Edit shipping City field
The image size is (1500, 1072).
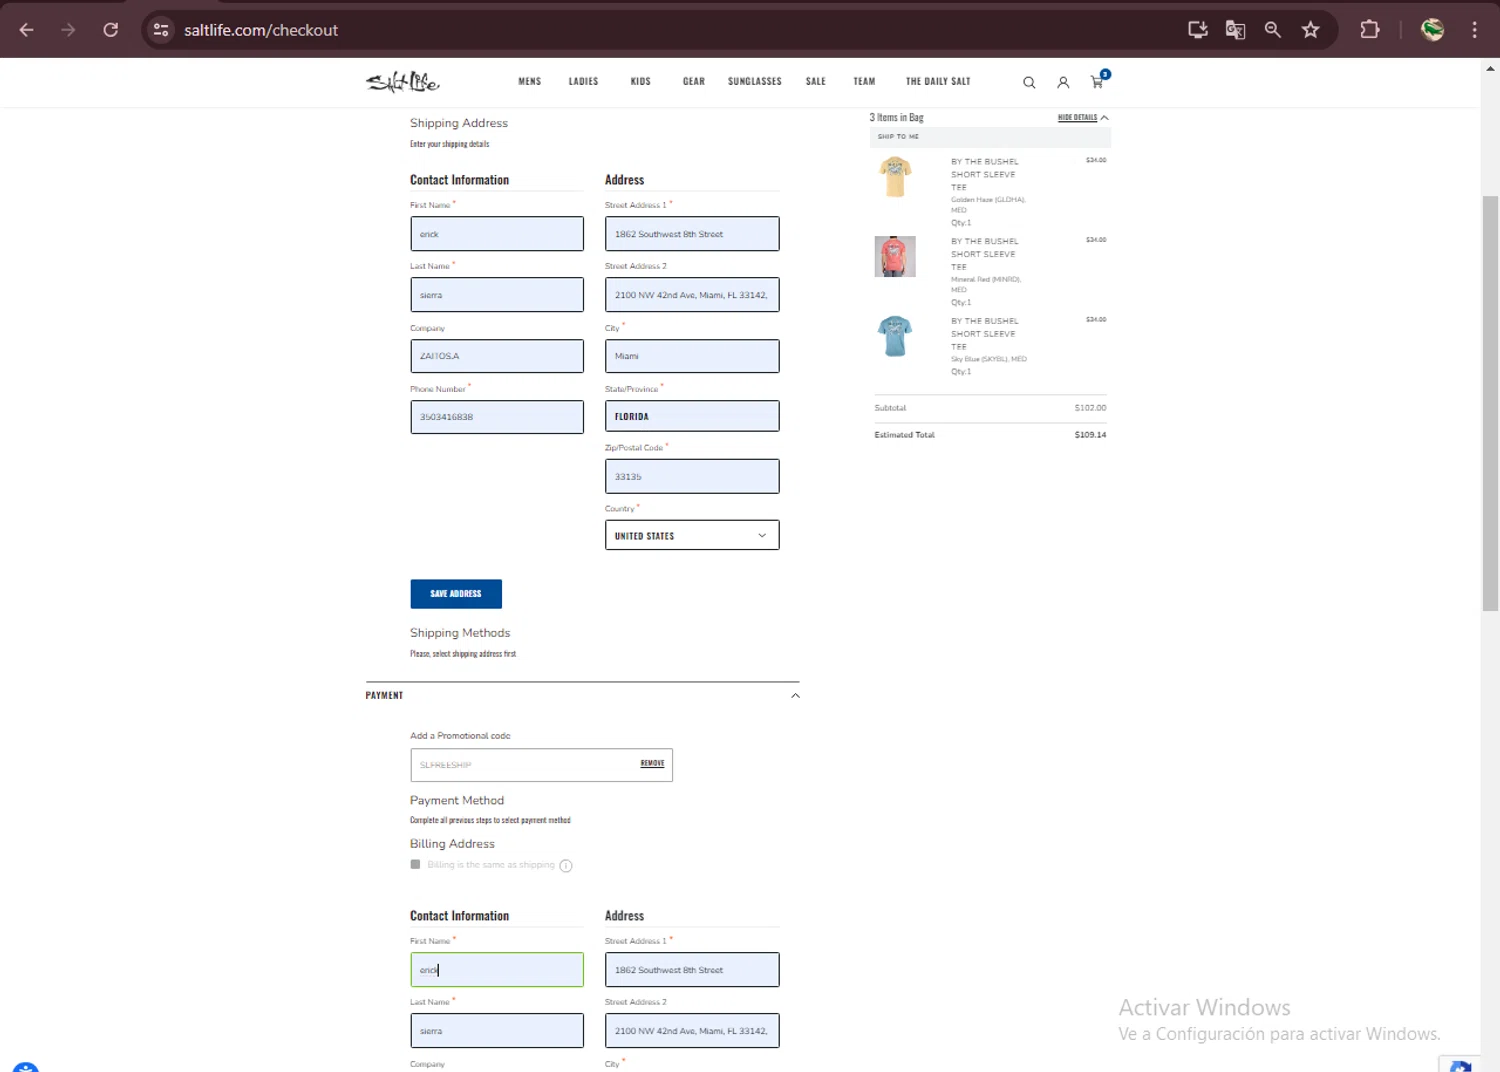[692, 356]
